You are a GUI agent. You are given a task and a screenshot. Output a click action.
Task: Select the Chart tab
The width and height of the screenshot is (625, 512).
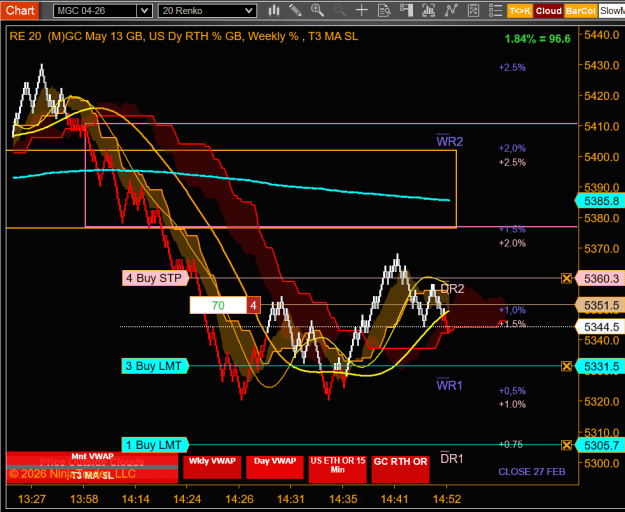pos(20,10)
